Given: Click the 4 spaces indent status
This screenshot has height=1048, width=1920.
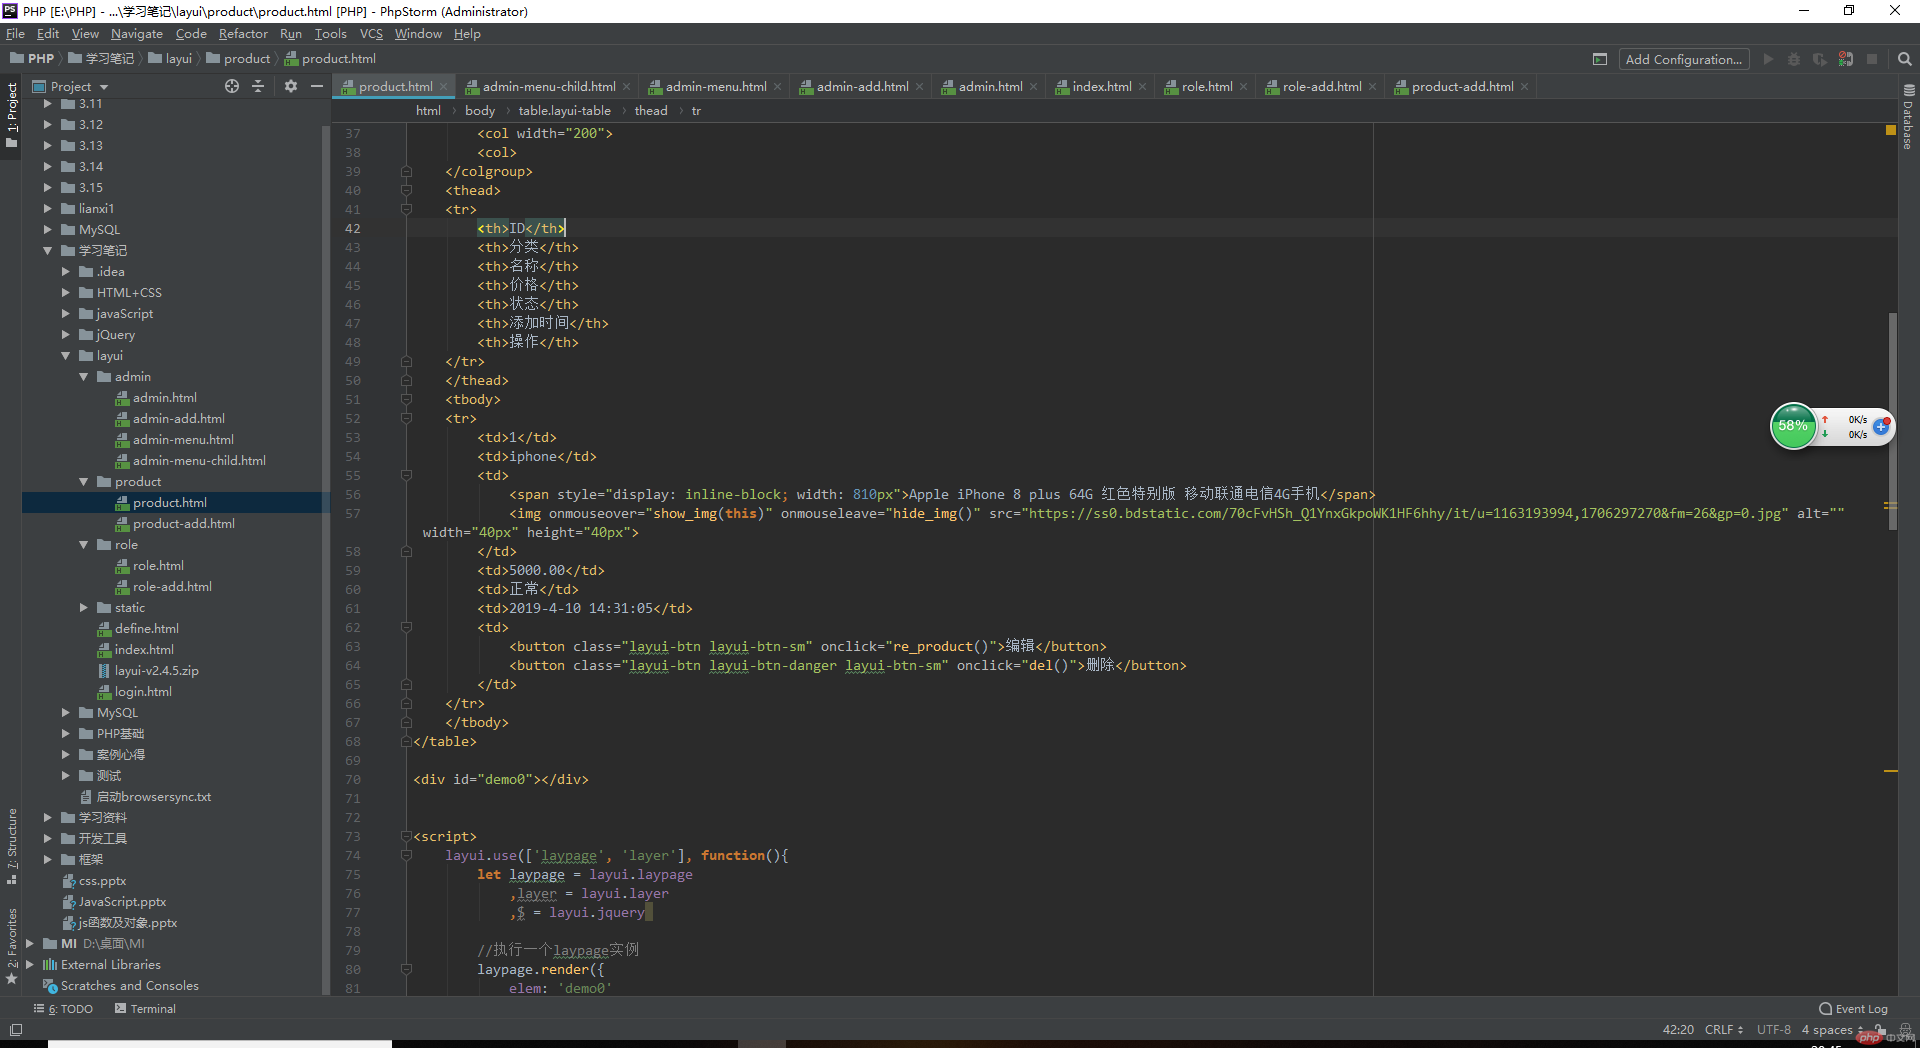Looking at the screenshot, I should tap(1831, 1030).
